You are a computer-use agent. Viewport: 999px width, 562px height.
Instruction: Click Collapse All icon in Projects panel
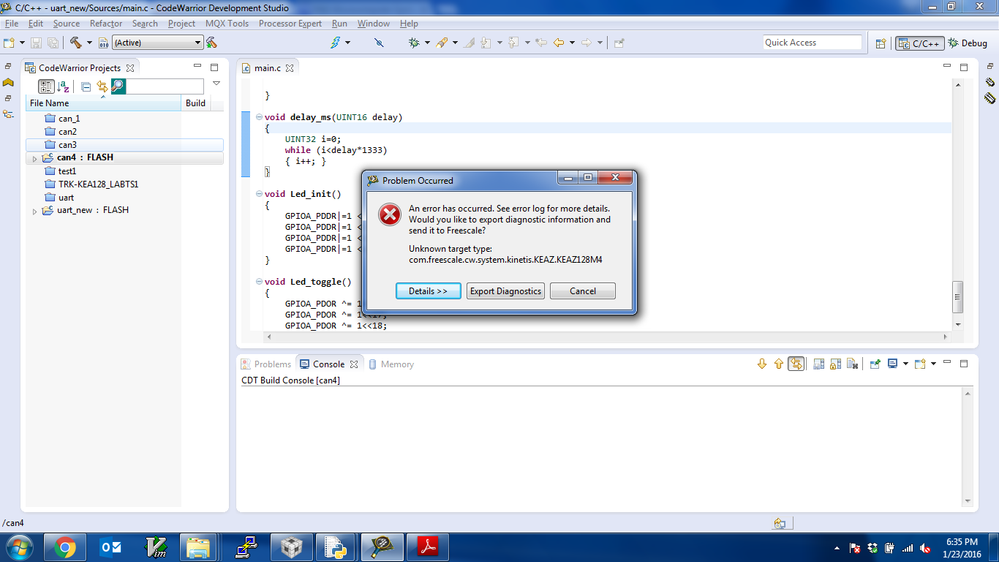(x=85, y=87)
